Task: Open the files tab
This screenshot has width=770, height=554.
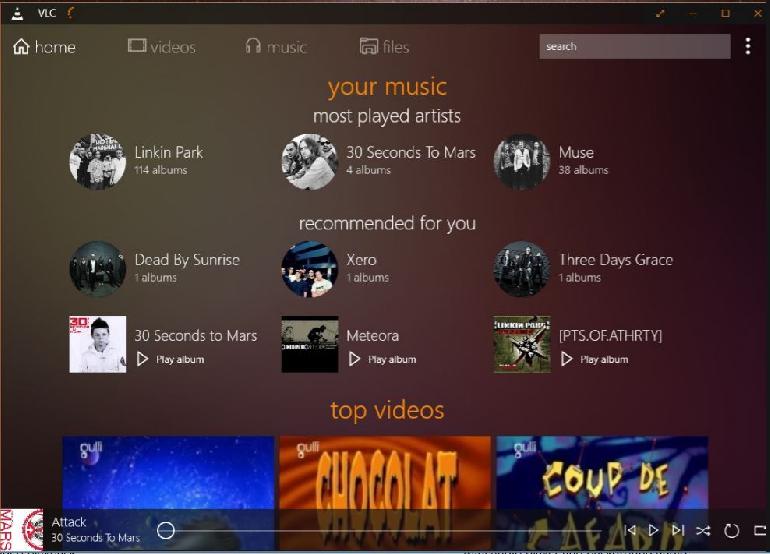Action: pos(385,47)
